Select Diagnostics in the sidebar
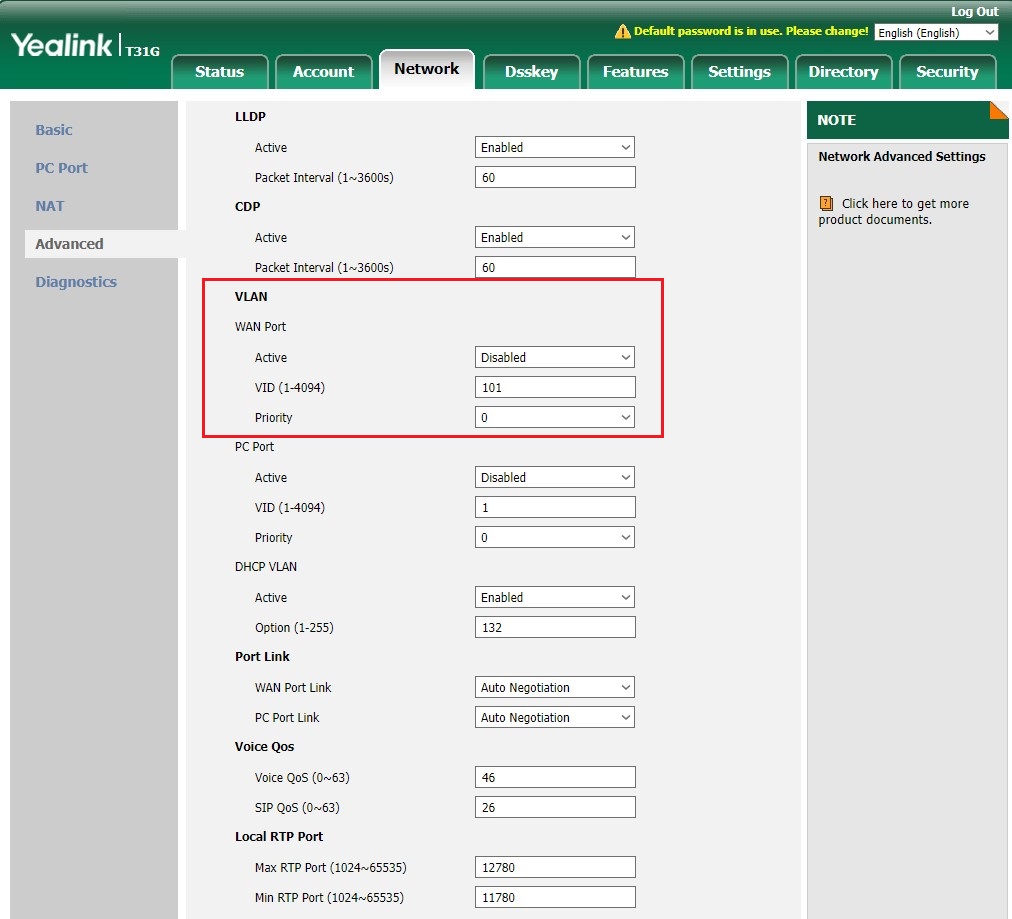The image size is (1012, 919). (76, 282)
